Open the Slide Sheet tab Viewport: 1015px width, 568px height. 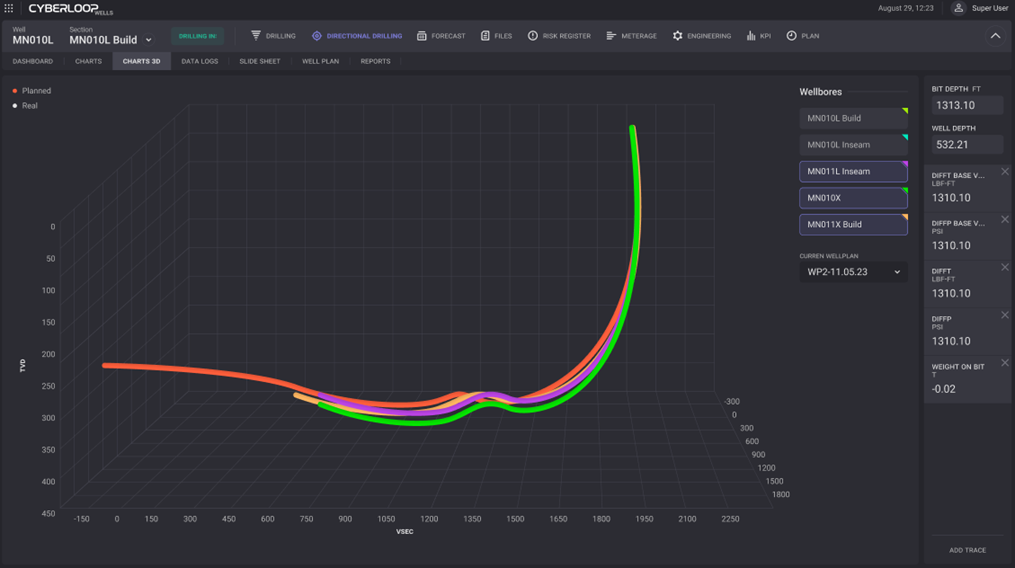(x=260, y=61)
